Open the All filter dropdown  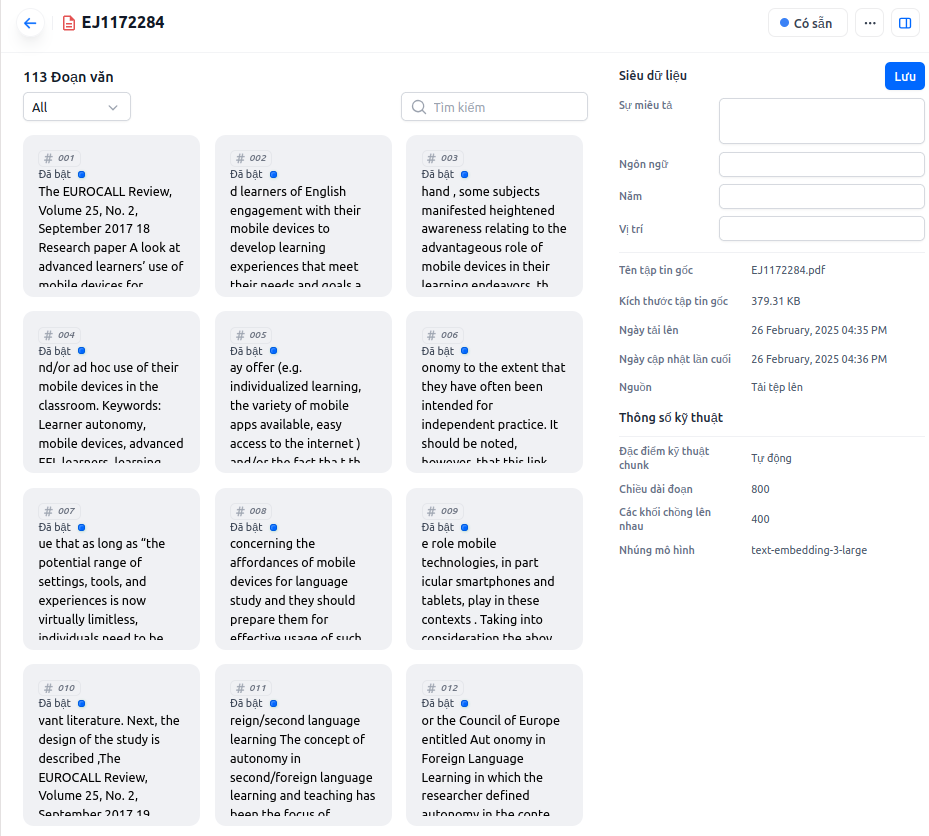pos(77,107)
